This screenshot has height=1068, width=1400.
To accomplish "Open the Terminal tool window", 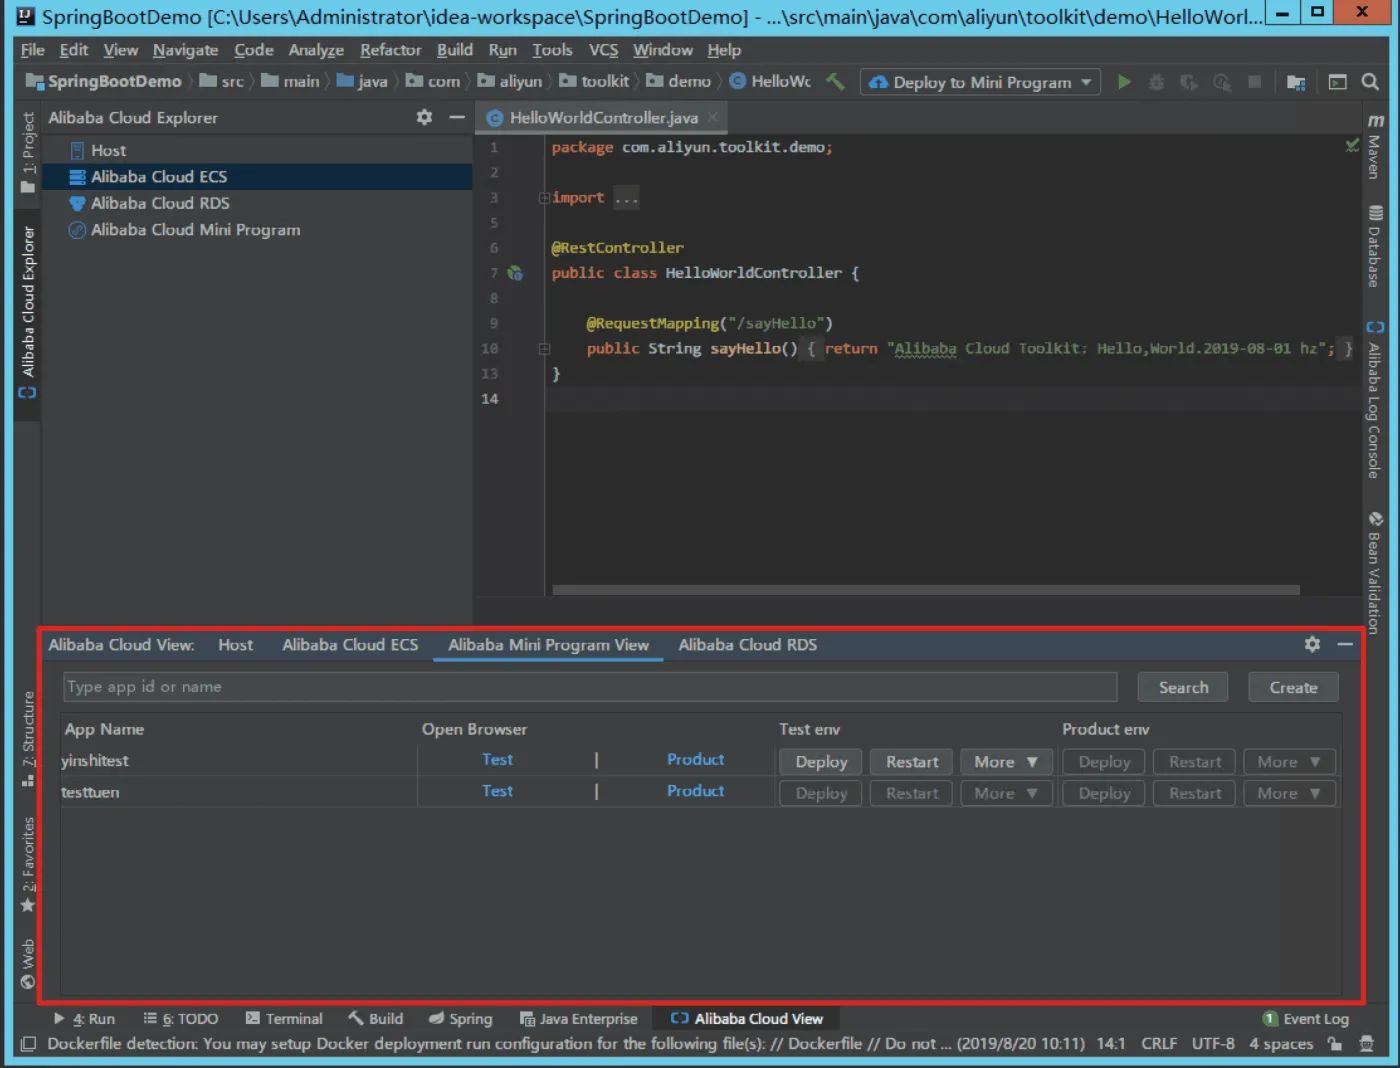I will click(284, 1018).
